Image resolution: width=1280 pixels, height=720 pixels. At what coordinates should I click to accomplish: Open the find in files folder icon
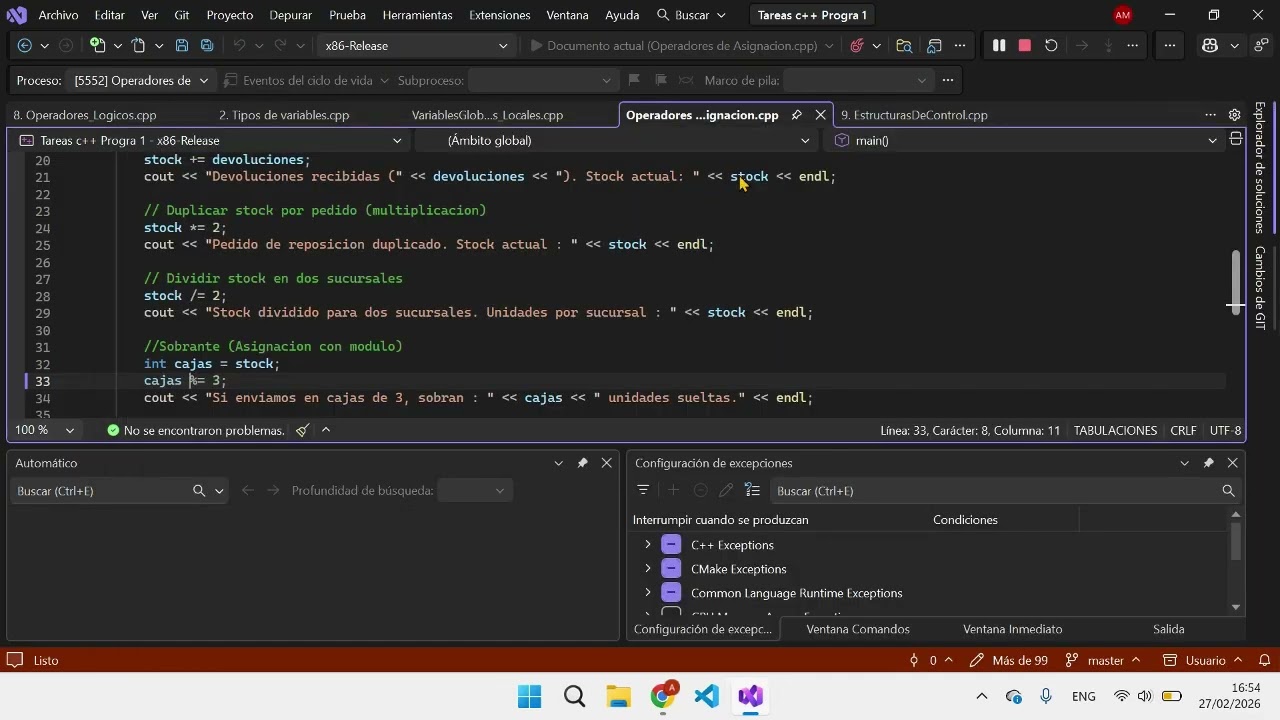[904, 45]
